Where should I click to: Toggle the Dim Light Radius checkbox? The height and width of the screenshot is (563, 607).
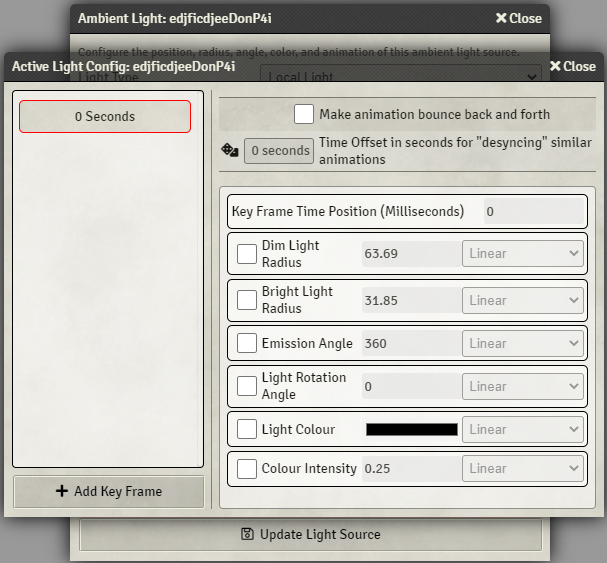[247, 254]
